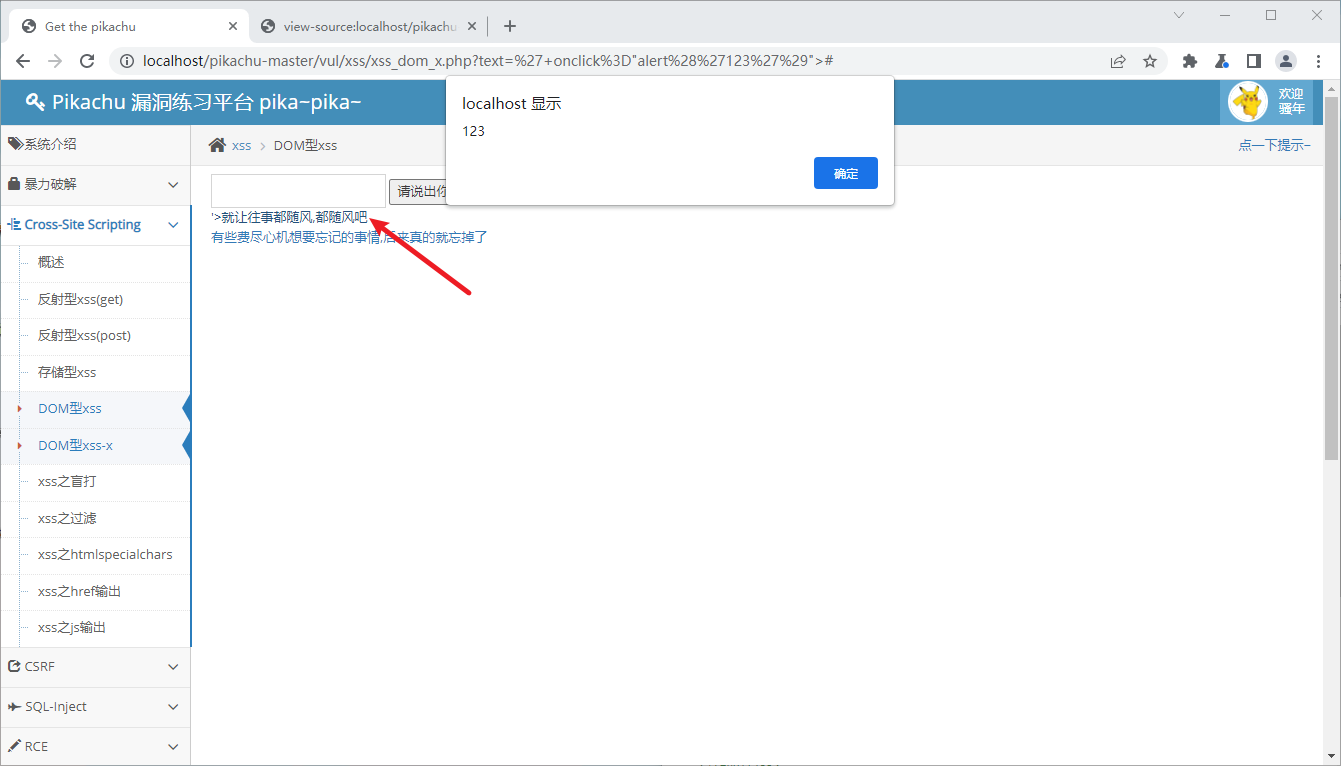Expand the SQL-Inject sidebar menu
The image size is (1341, 766).
(x=95, y=707)
